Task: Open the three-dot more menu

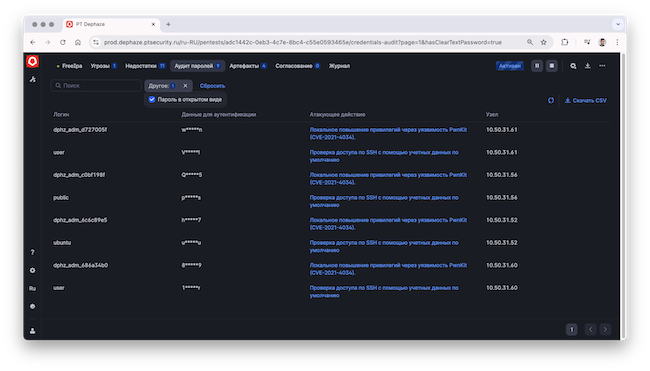Action: [602, 65]
